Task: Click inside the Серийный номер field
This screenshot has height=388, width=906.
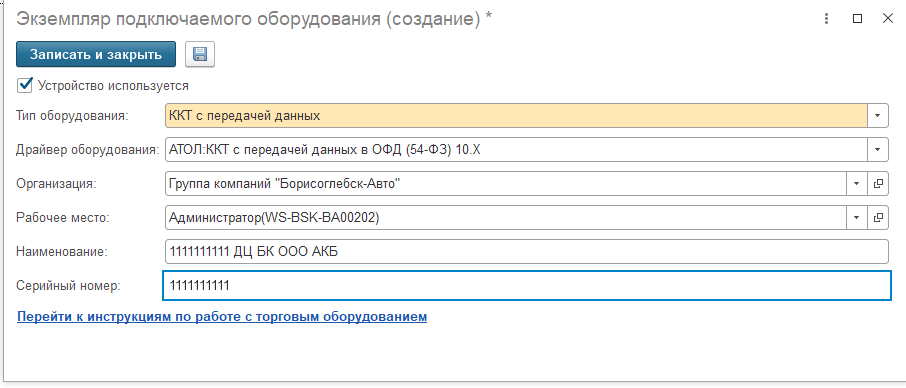Action: 526,285
